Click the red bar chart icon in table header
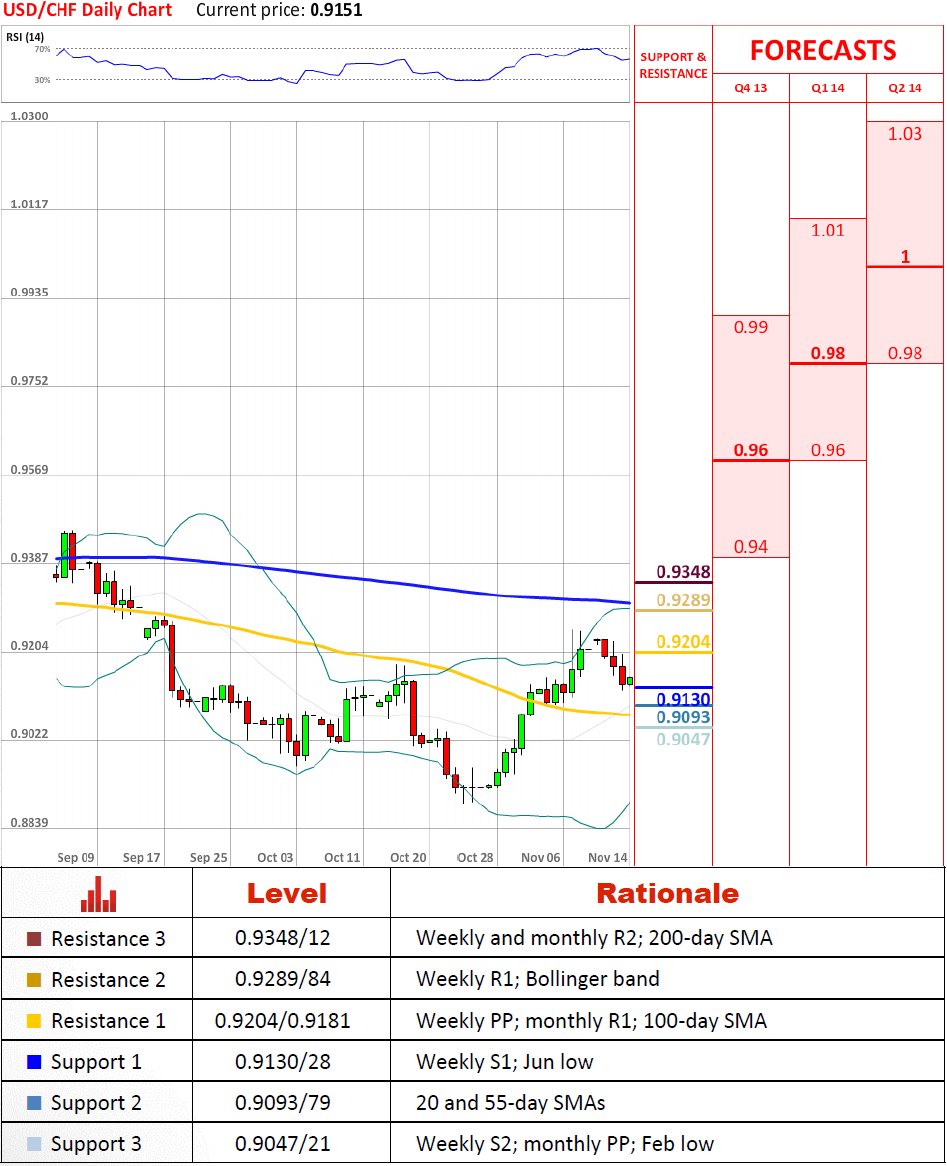The width and height of the screenshot is (947, 1166). point(99,893)
